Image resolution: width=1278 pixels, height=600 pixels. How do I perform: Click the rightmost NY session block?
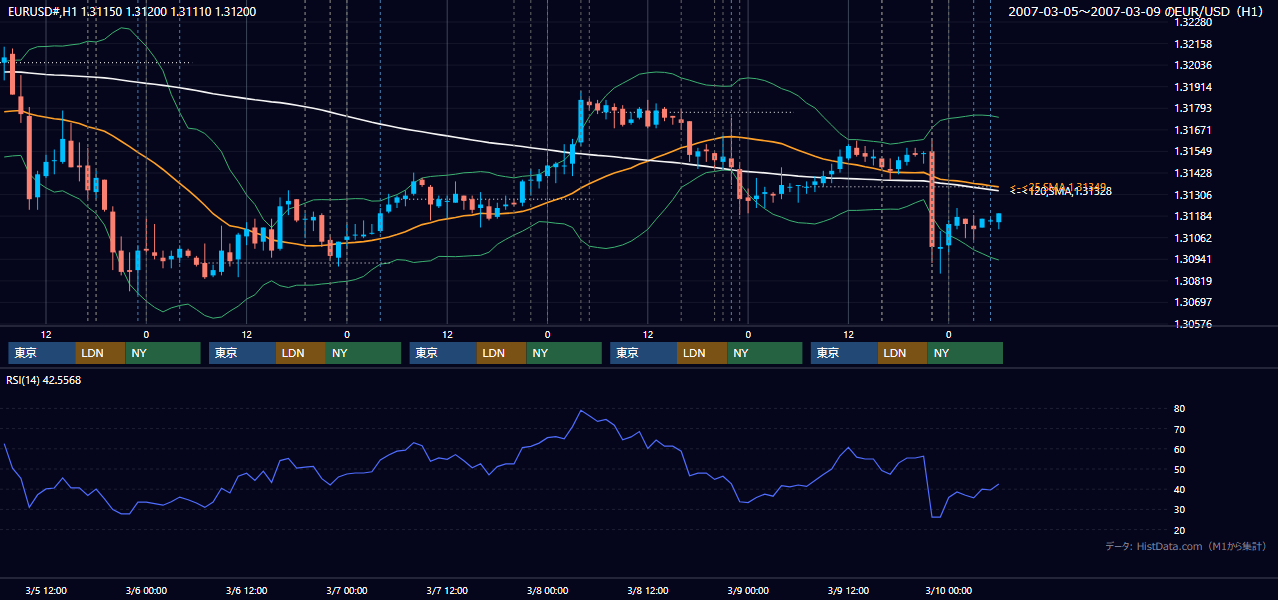[x=965, y=353]
